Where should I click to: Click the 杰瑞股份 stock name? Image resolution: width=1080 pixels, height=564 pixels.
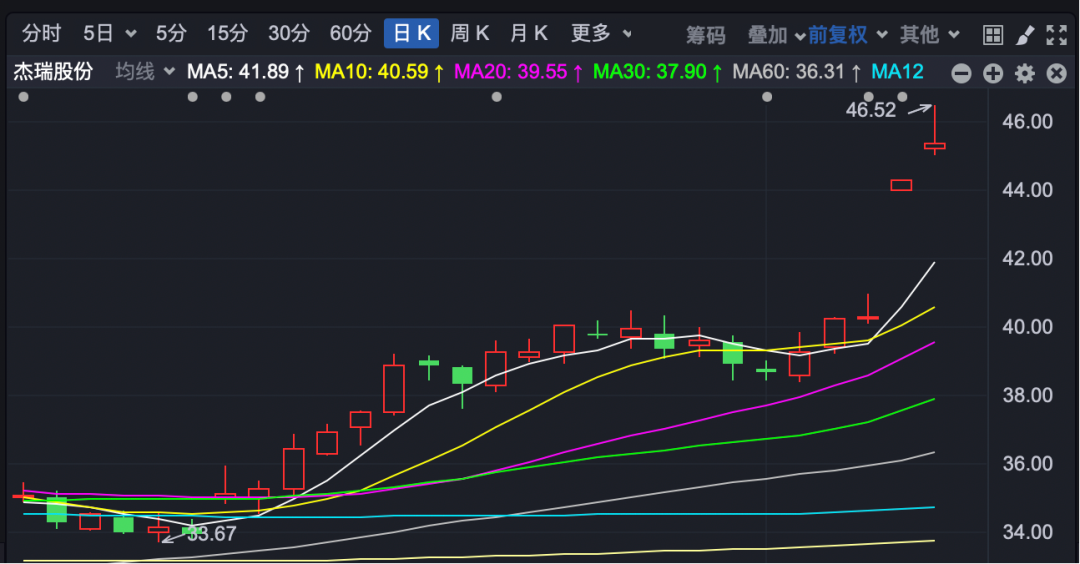coord(53,72)
